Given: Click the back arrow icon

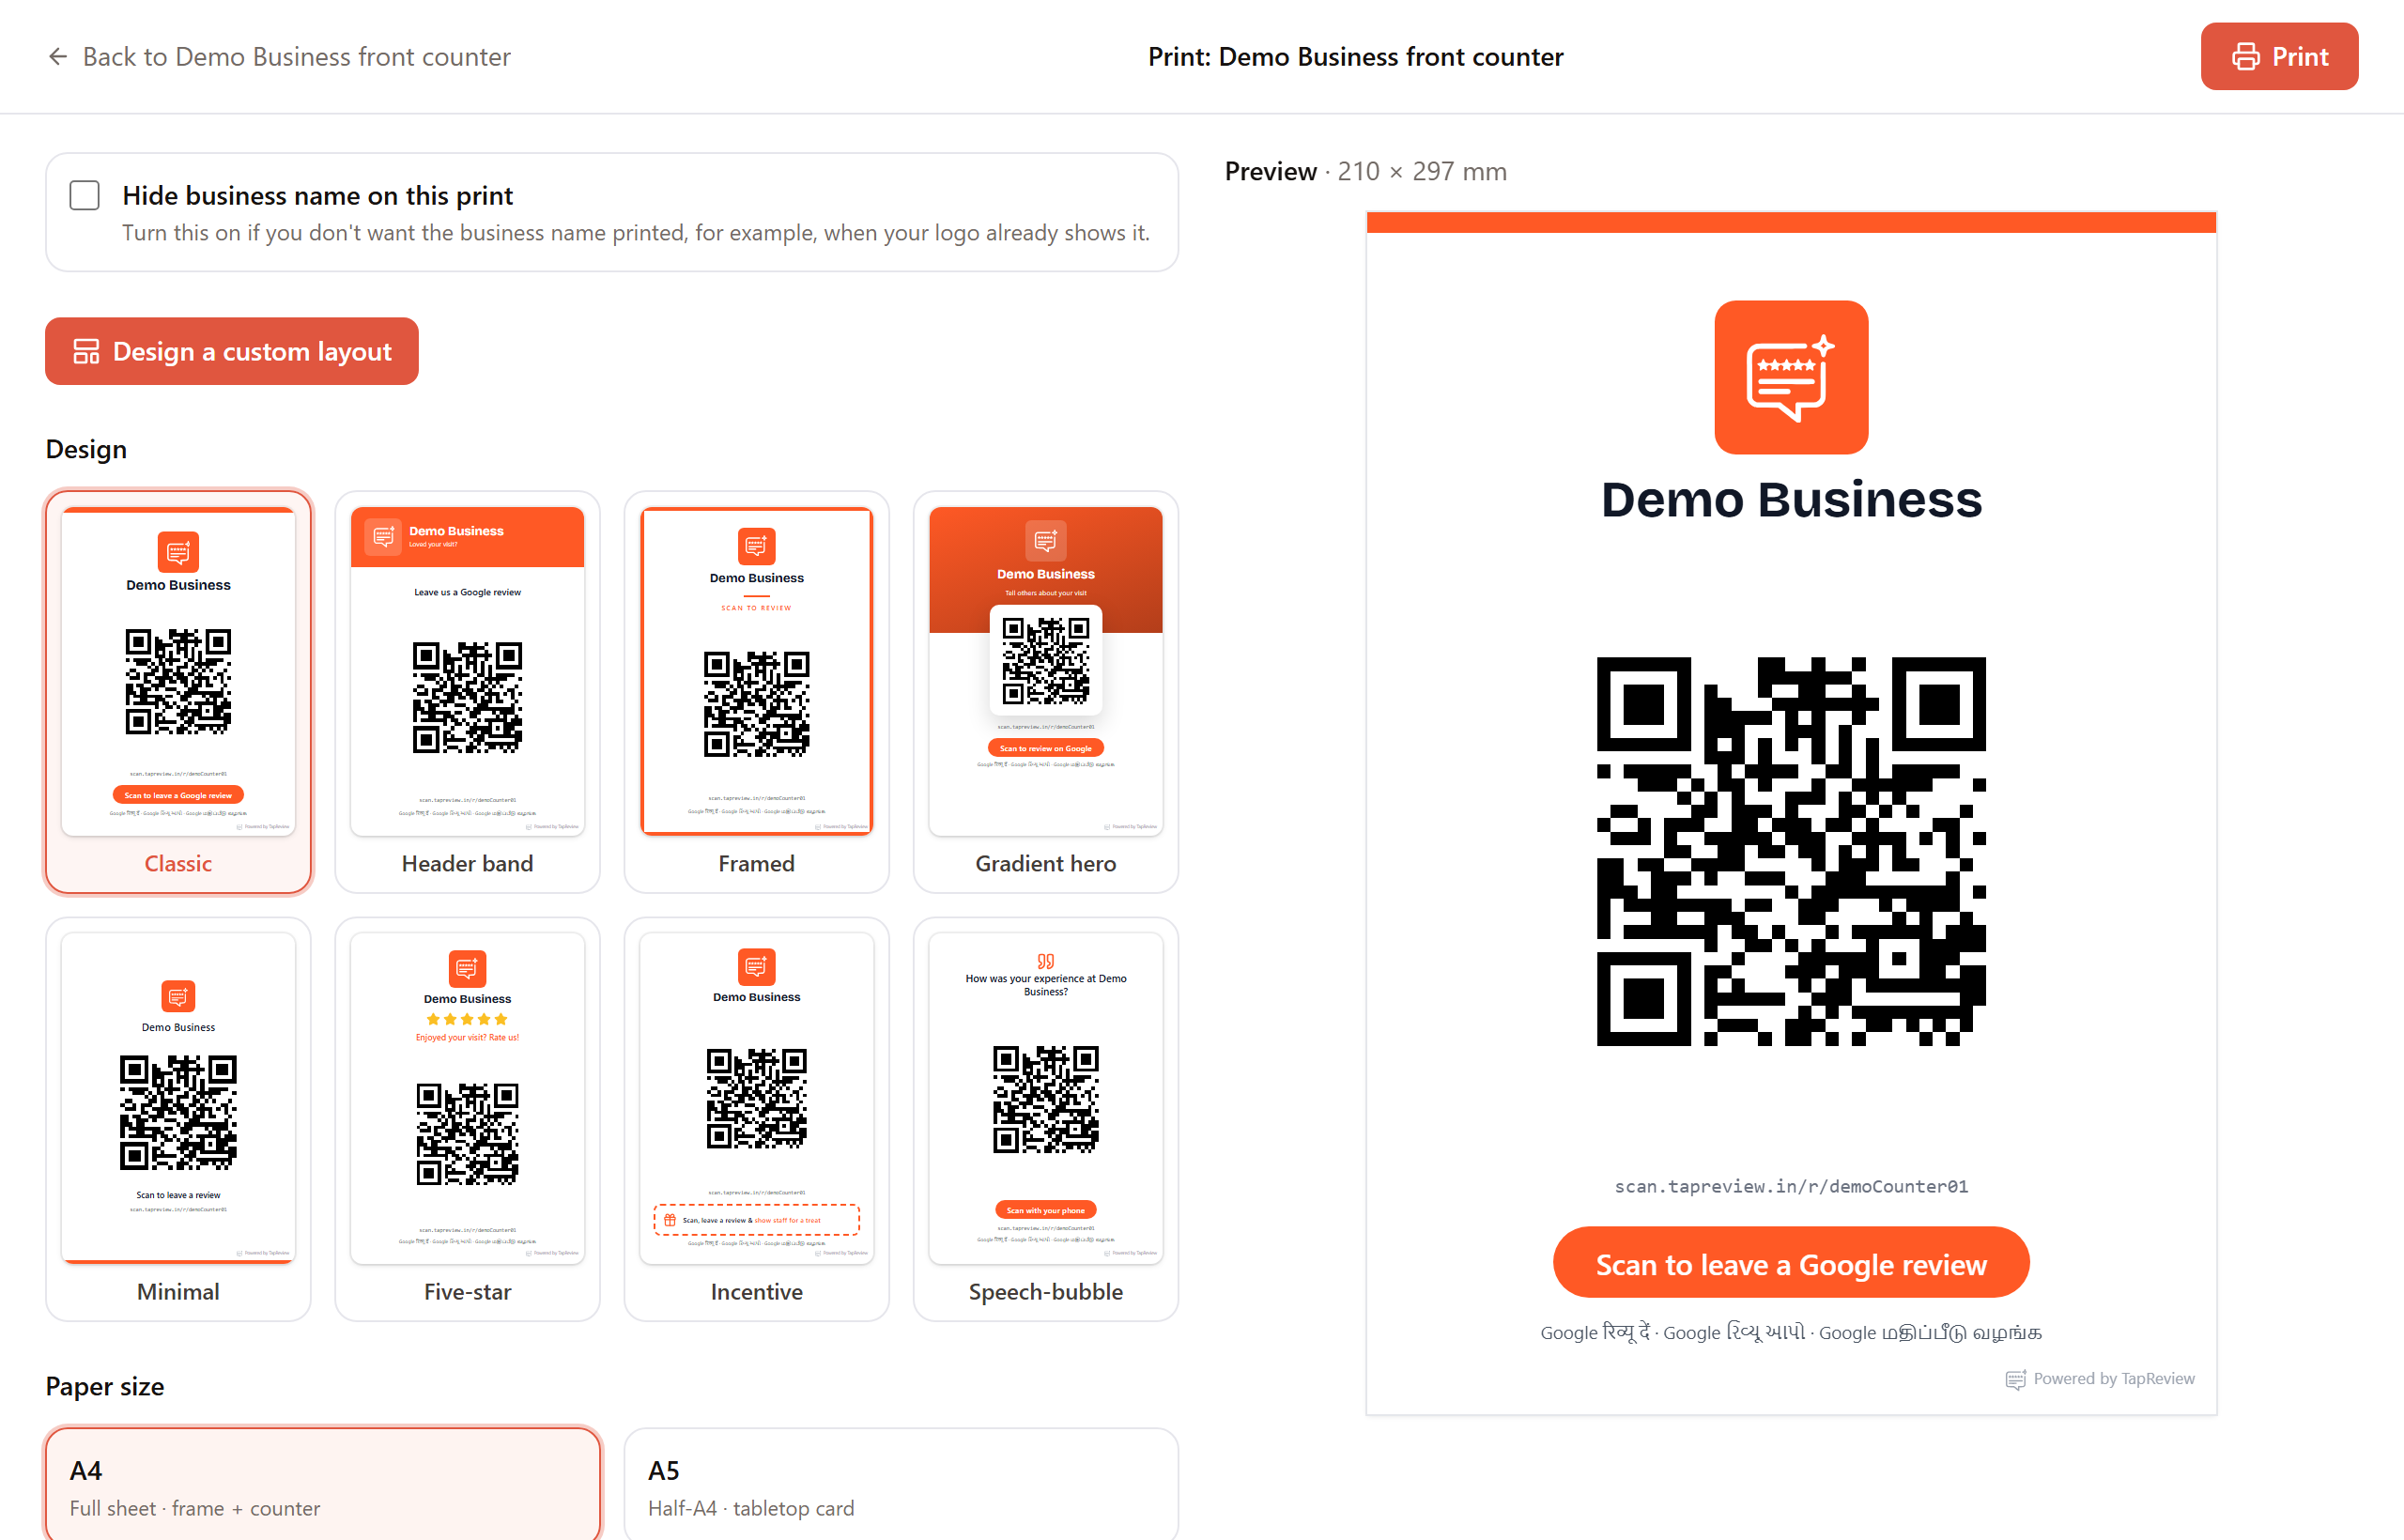Looking at the screenshot, I should tap(58, 57).
